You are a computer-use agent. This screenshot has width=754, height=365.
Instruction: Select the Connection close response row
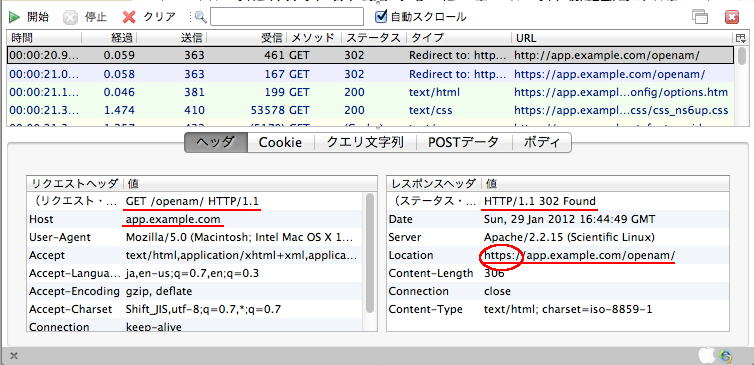click(558, 291)
